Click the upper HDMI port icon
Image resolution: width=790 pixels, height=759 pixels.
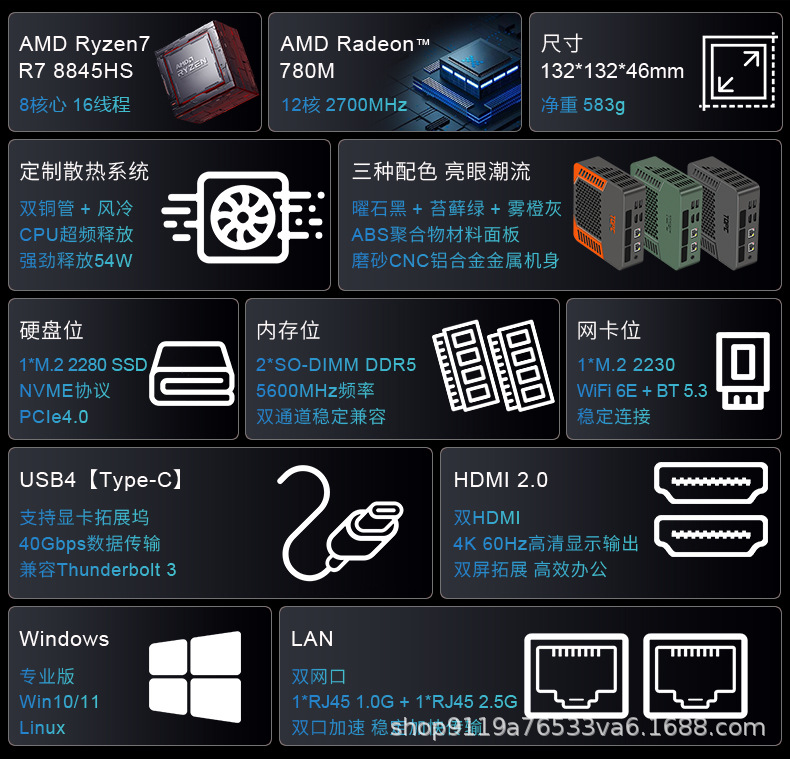pos(711,483)
